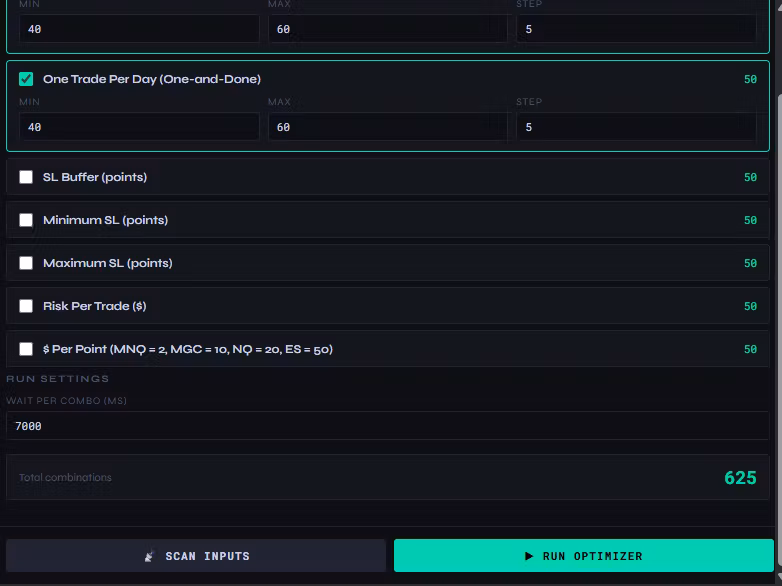Tick the Minimum SL (points) checkbox

pos(26,220)
